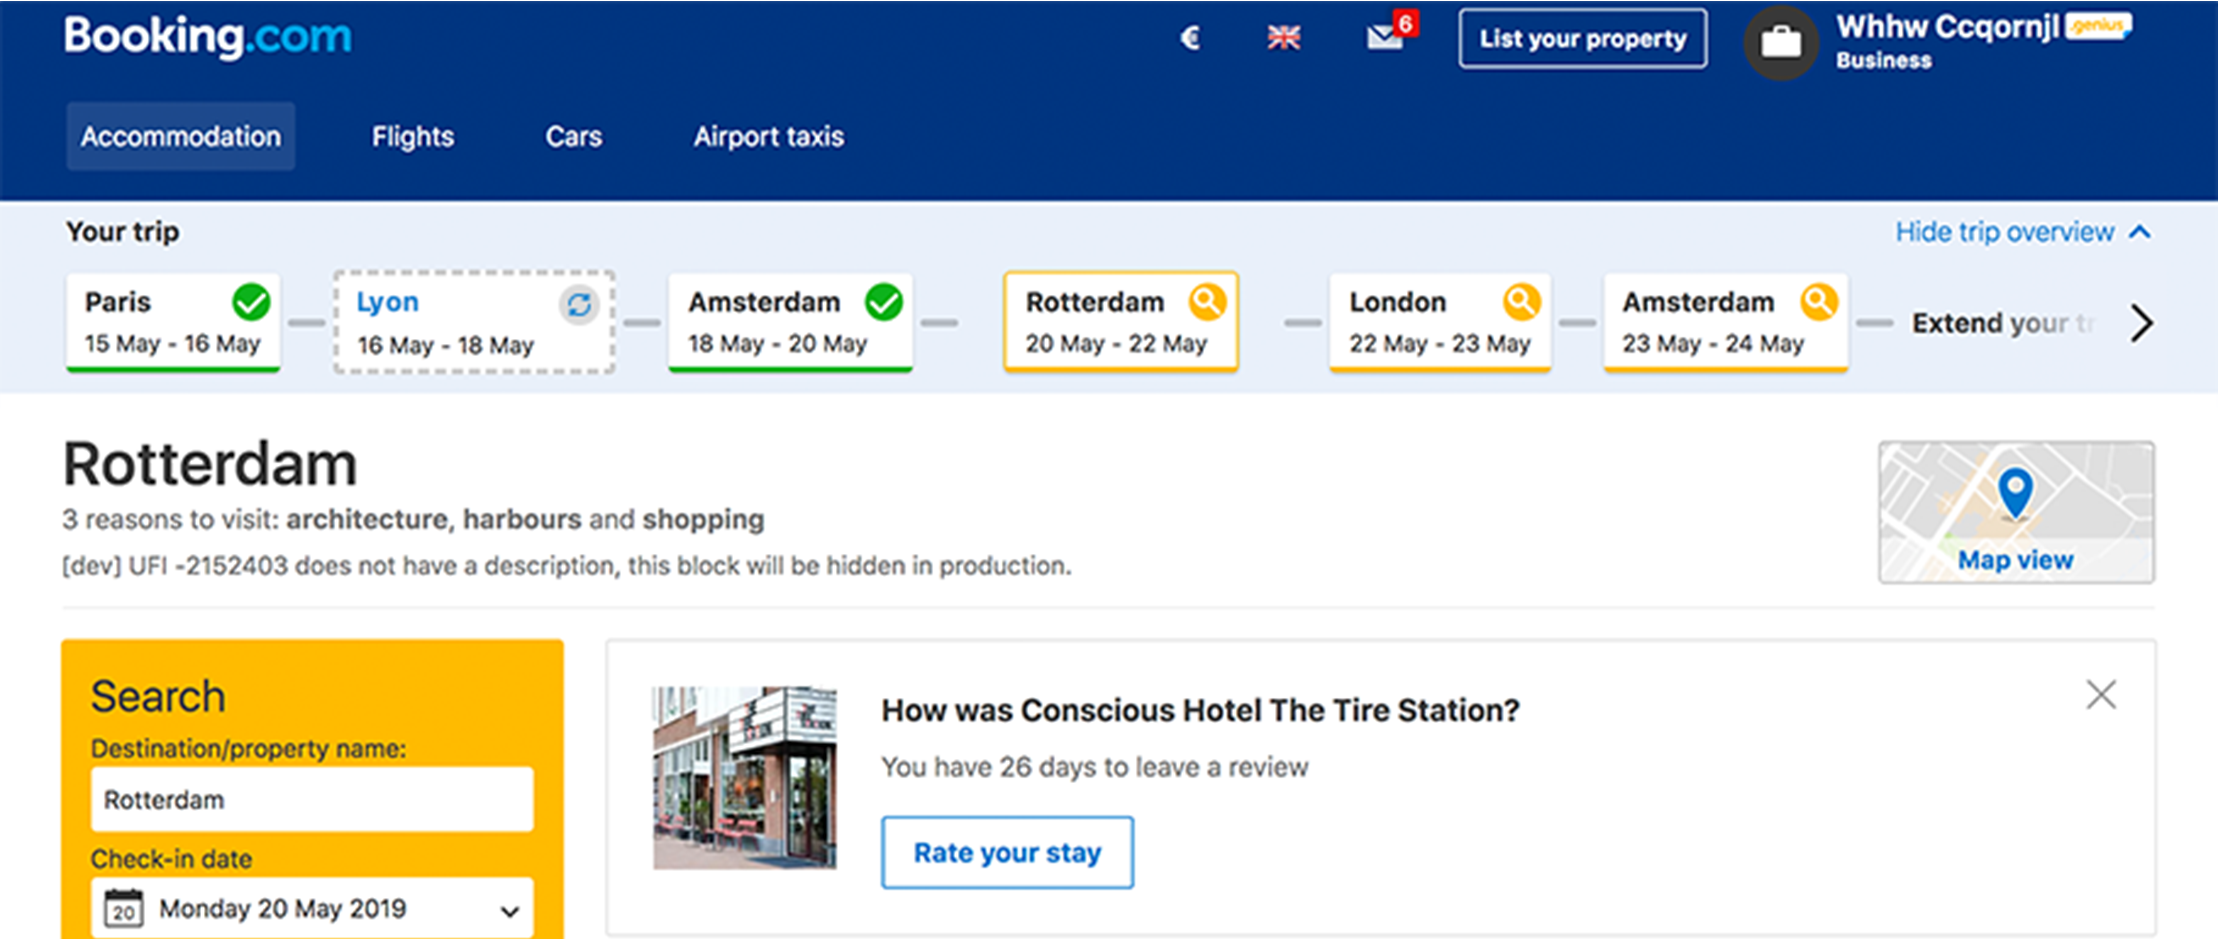This screenshot has height=939, width=2218.
Task: Click the refresh icon on Lyon card
Action: pyautogui.click(x=579, y=304)
